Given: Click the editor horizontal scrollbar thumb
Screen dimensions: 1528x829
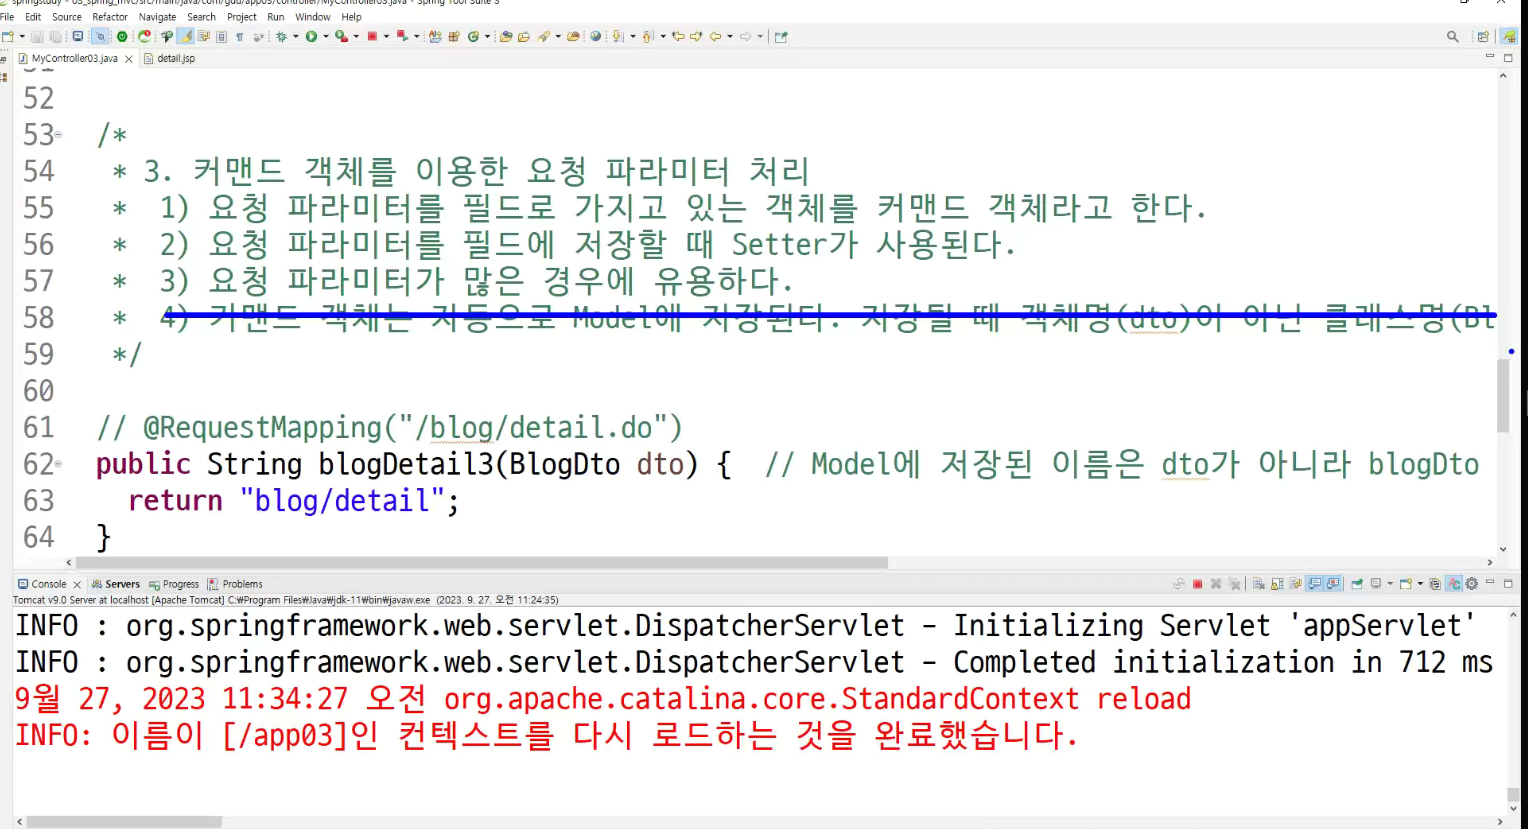Looking at the screenshot, I should point(482,563).
